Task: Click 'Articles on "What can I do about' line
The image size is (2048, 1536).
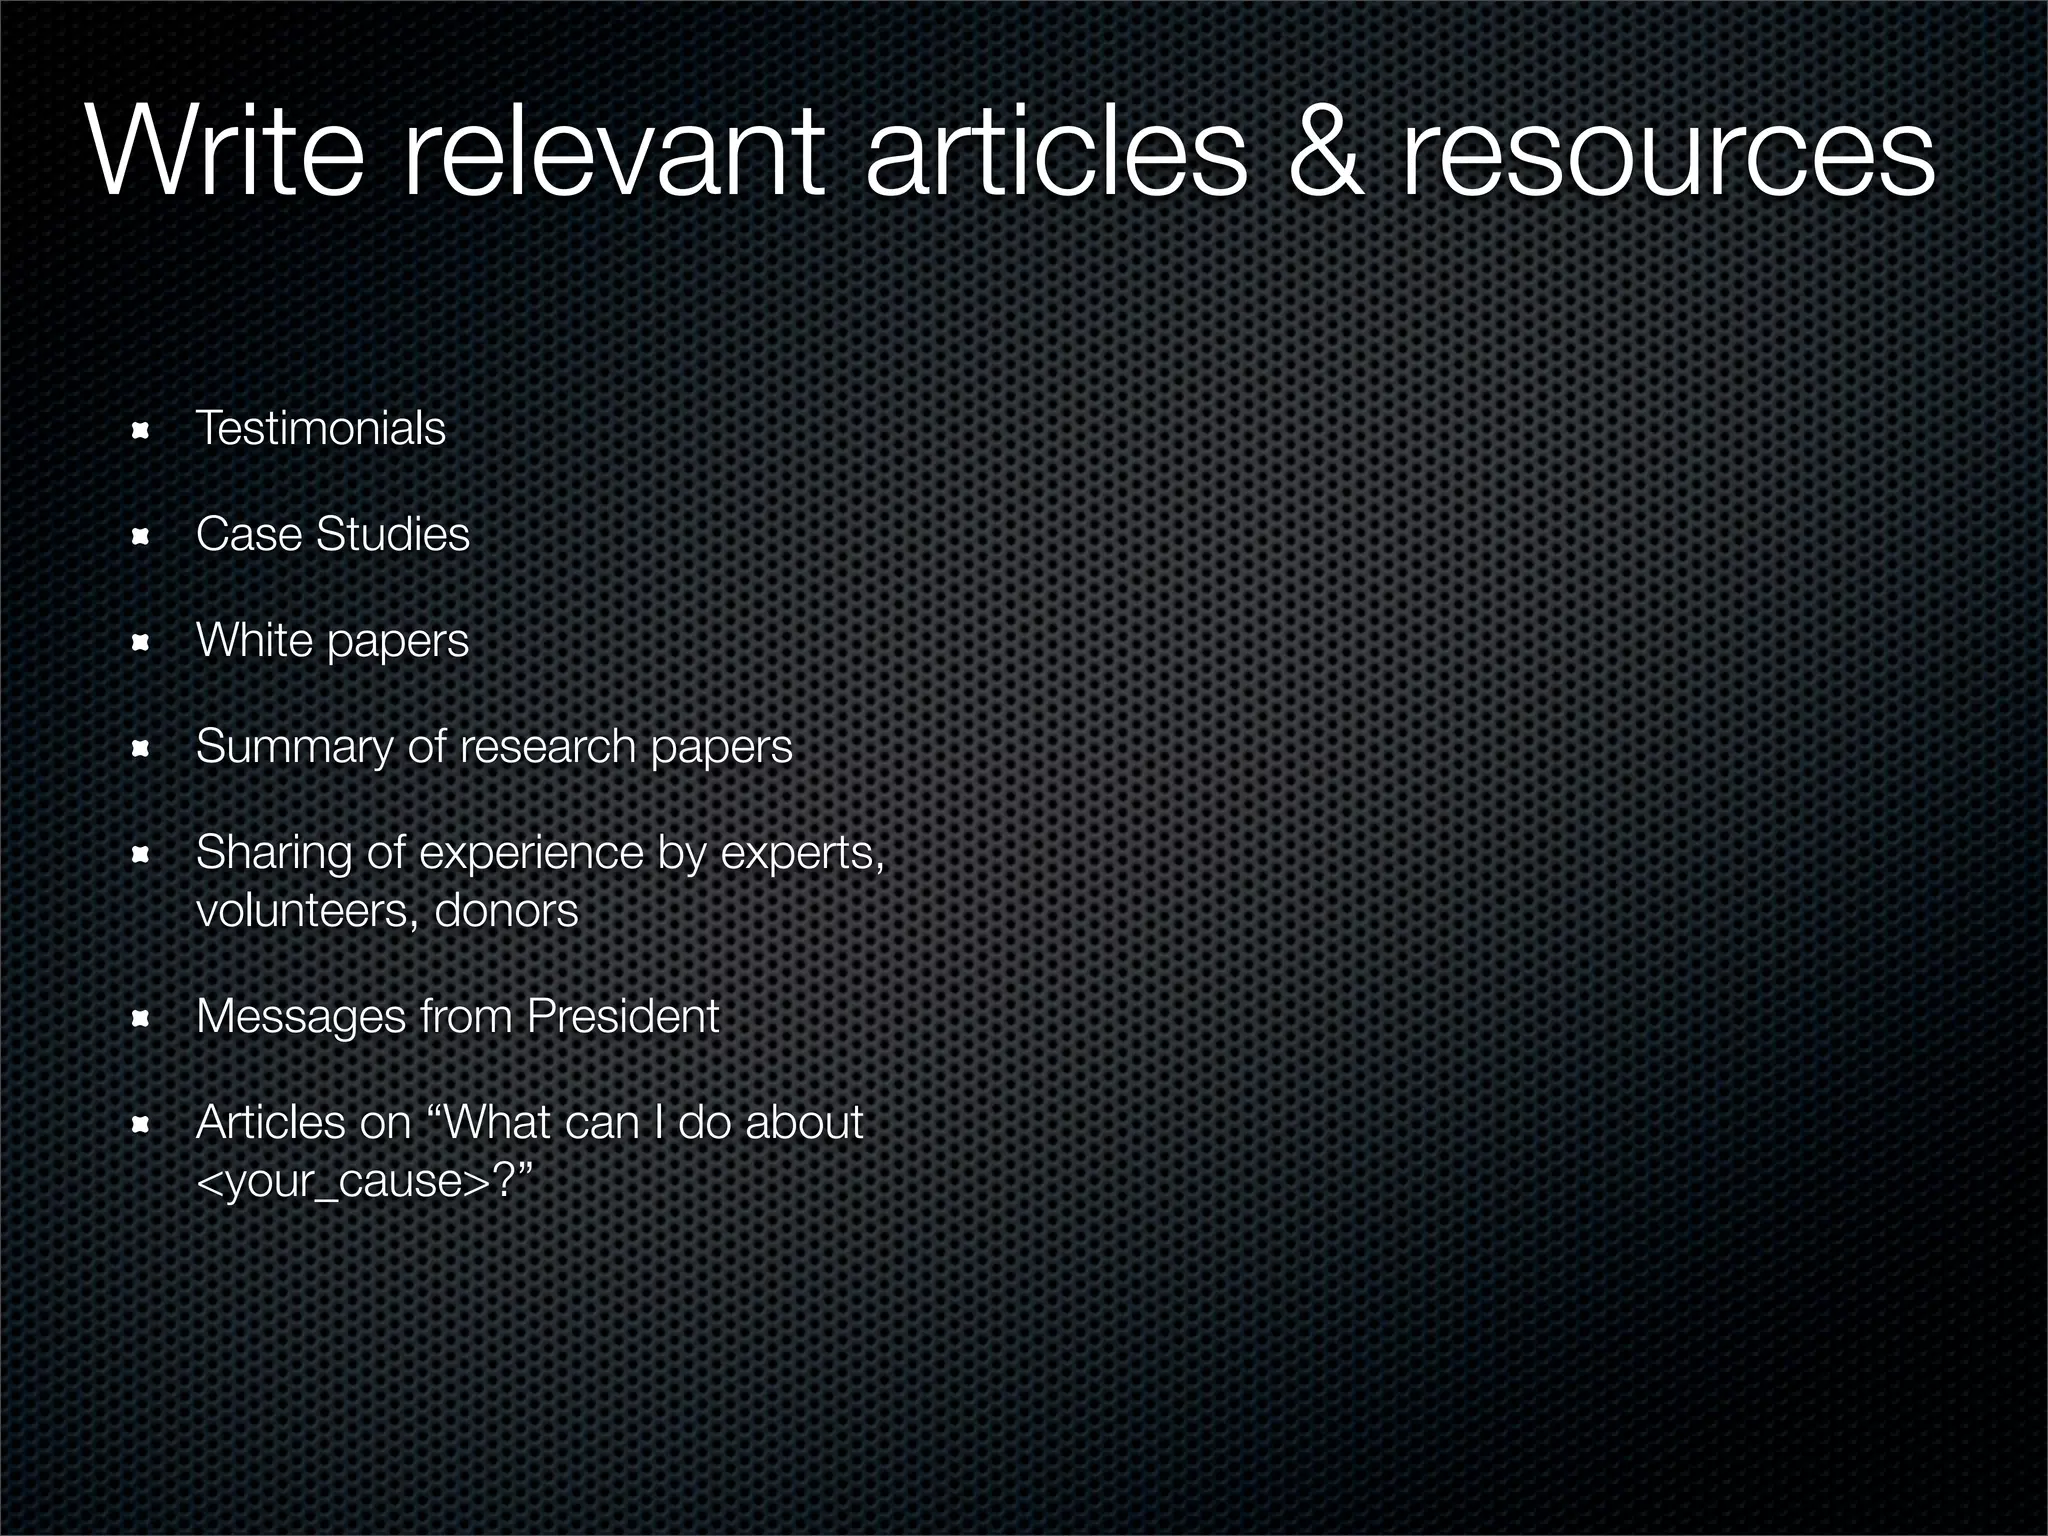Action: (x=529, y=1123)
